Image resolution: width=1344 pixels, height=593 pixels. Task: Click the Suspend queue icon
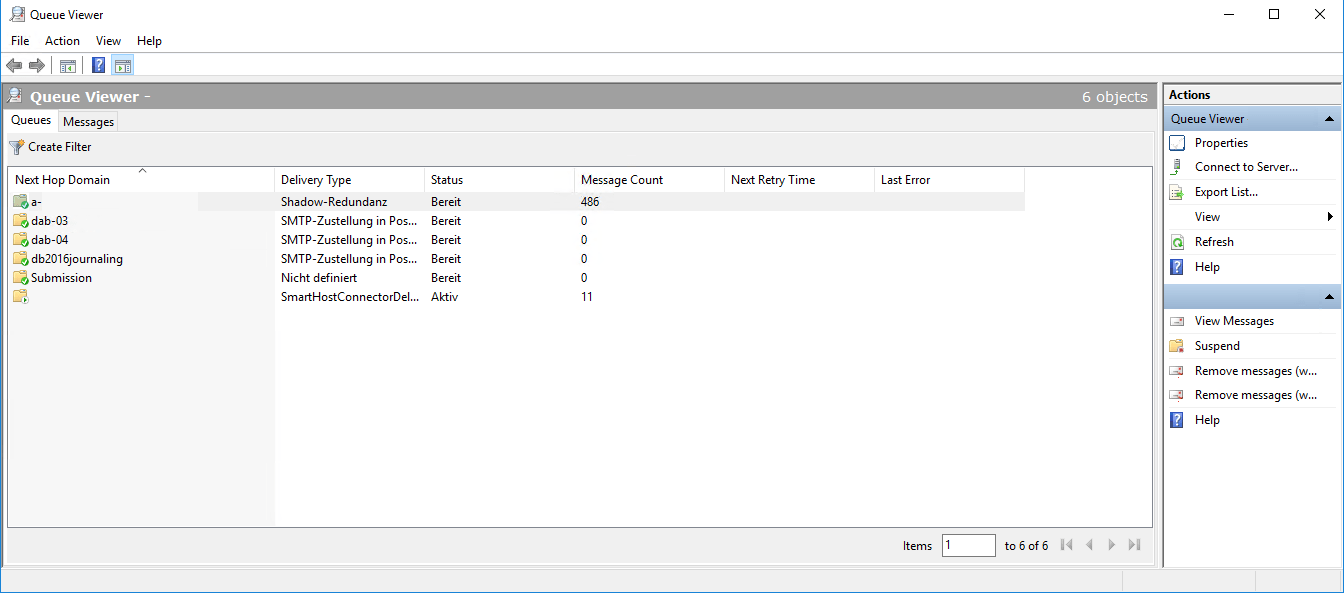click(x=1177, y=346)
